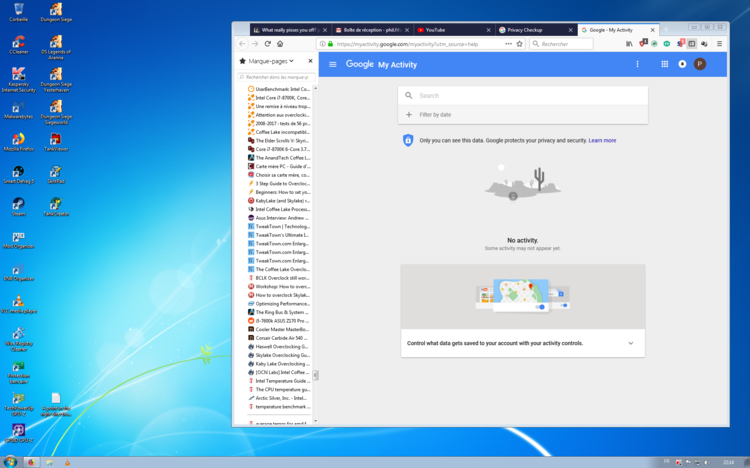Open the Firefox library icon
Viewport: 750px width, 468px height.
[629, 44]
